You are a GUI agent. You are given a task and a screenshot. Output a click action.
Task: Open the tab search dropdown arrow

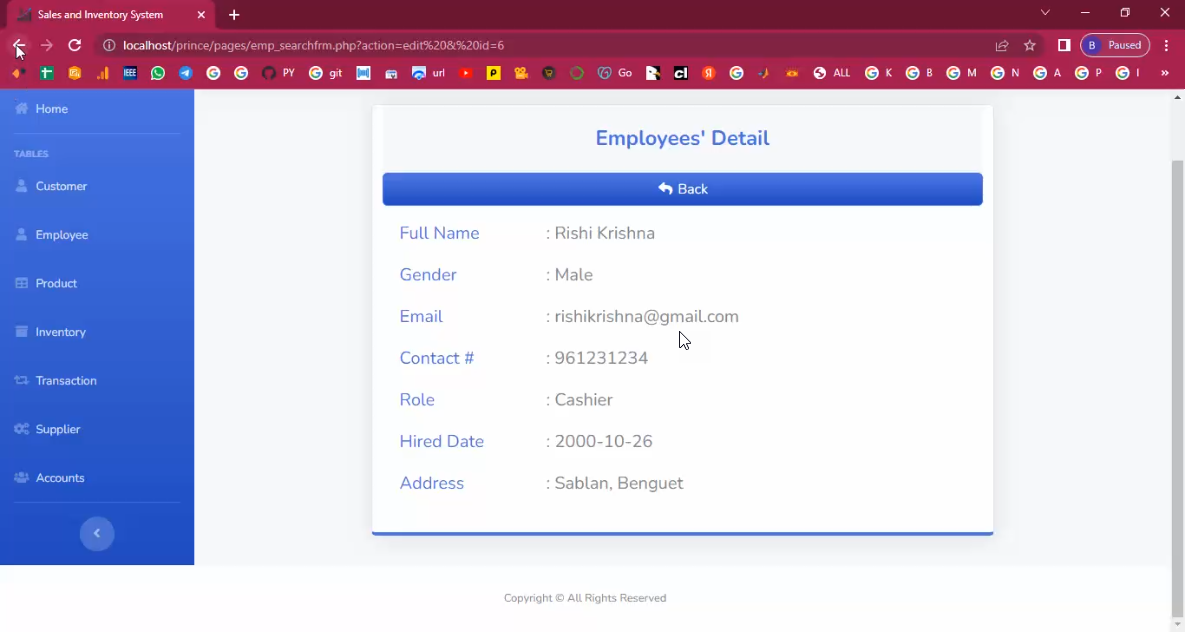[1045, 13]
